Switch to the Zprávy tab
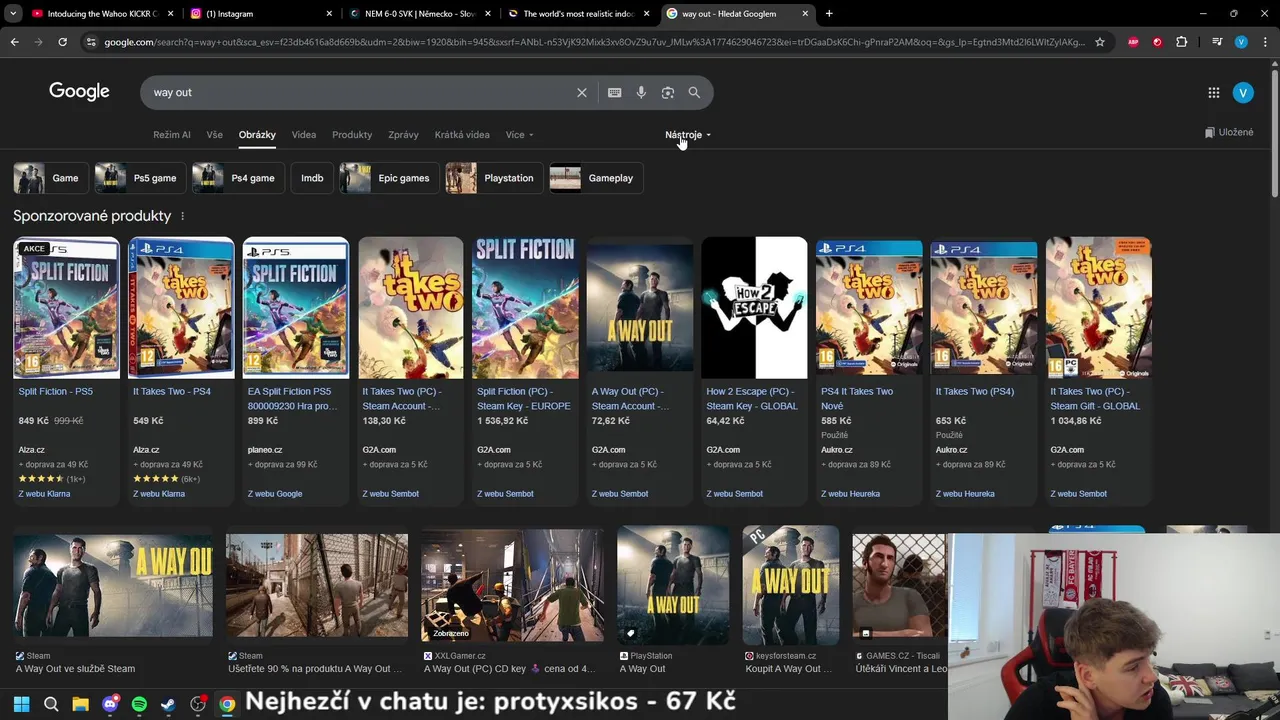 [x=403, y=135]
